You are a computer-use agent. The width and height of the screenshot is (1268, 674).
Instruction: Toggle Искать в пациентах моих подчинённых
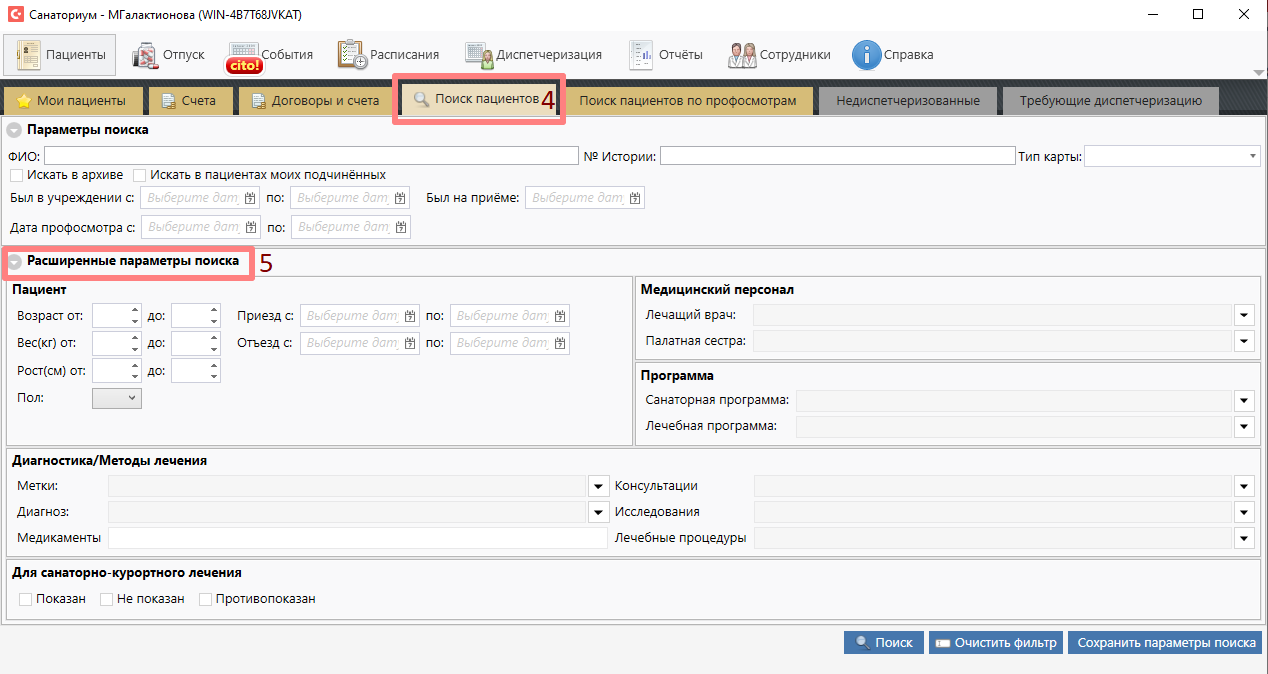140,175
